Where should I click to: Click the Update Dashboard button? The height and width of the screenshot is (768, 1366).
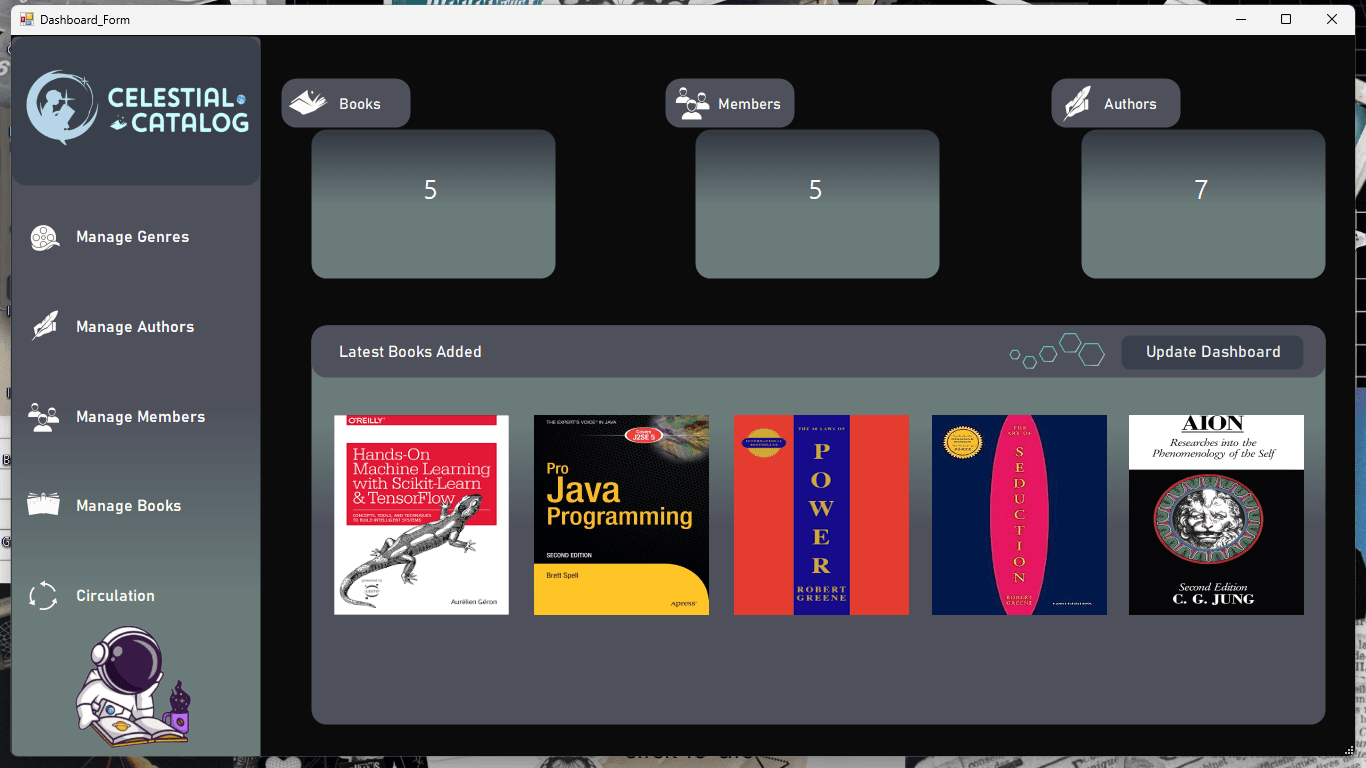1213,352
